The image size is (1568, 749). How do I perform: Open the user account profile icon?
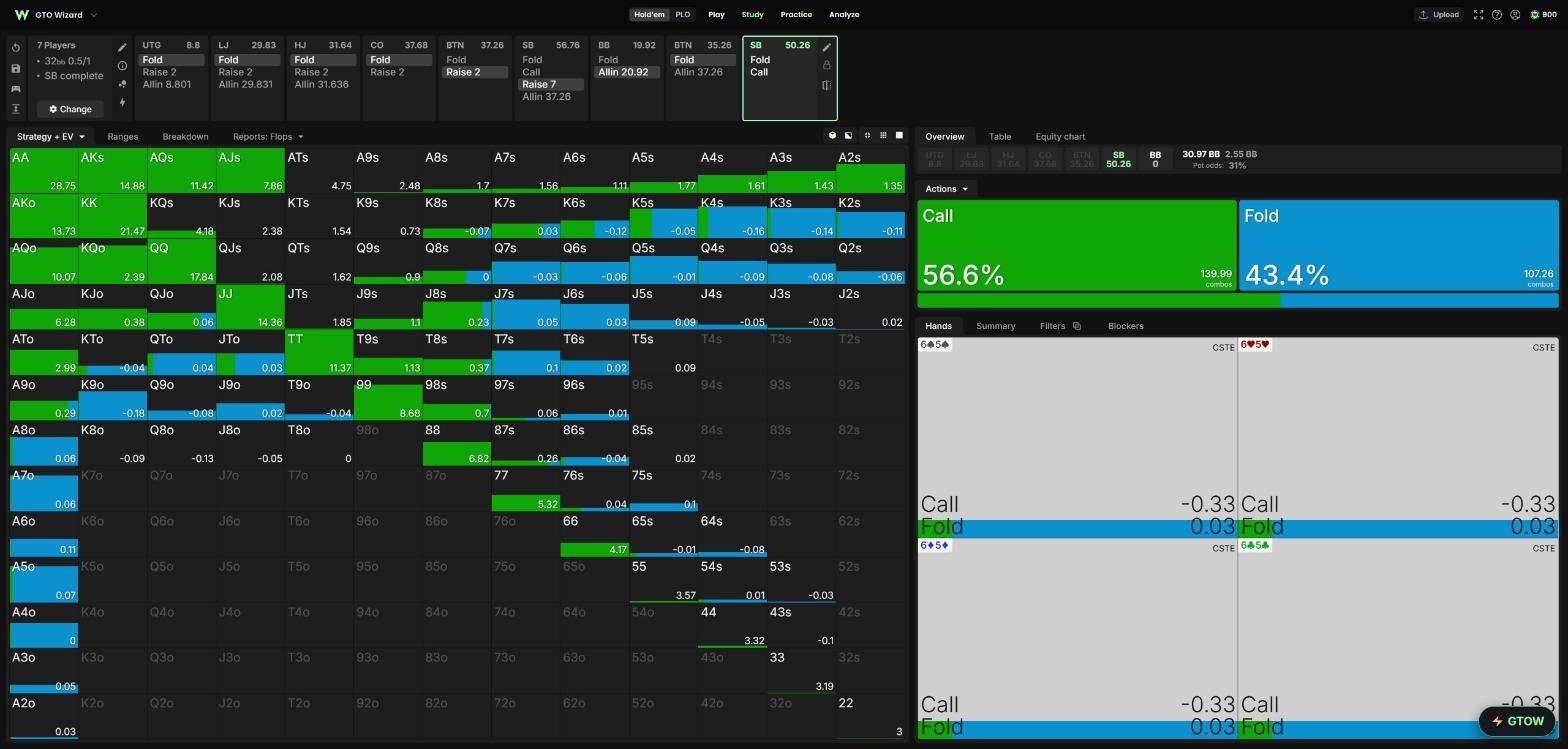click(x=1515, y=15)
